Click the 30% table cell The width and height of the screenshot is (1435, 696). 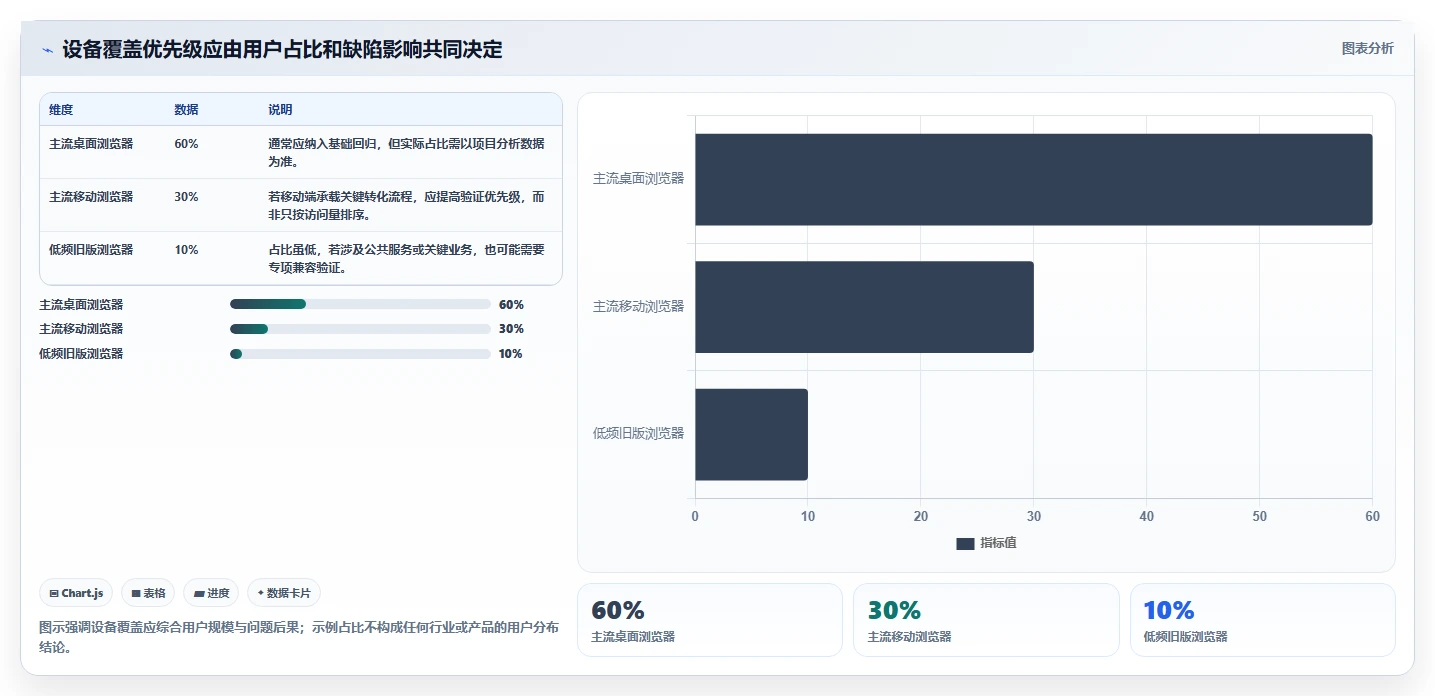(186, 197)
